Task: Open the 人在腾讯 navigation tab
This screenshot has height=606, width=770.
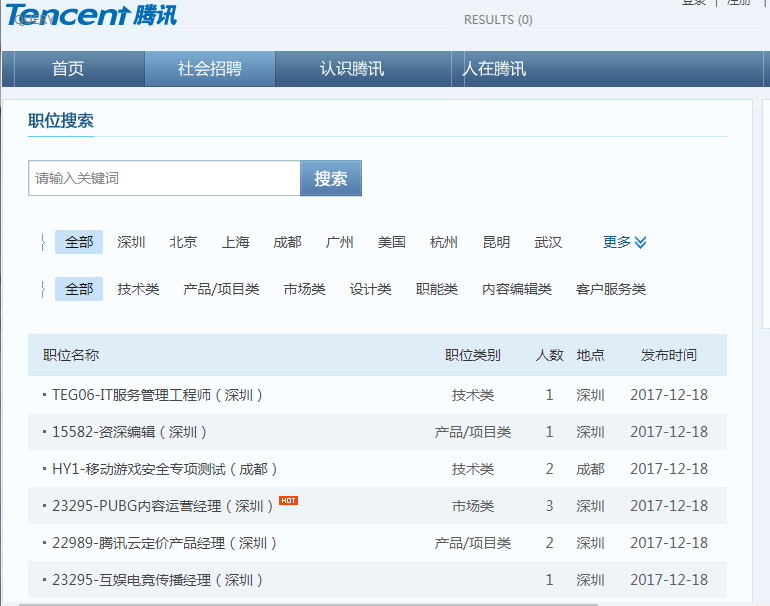Action: pos(494,68)
